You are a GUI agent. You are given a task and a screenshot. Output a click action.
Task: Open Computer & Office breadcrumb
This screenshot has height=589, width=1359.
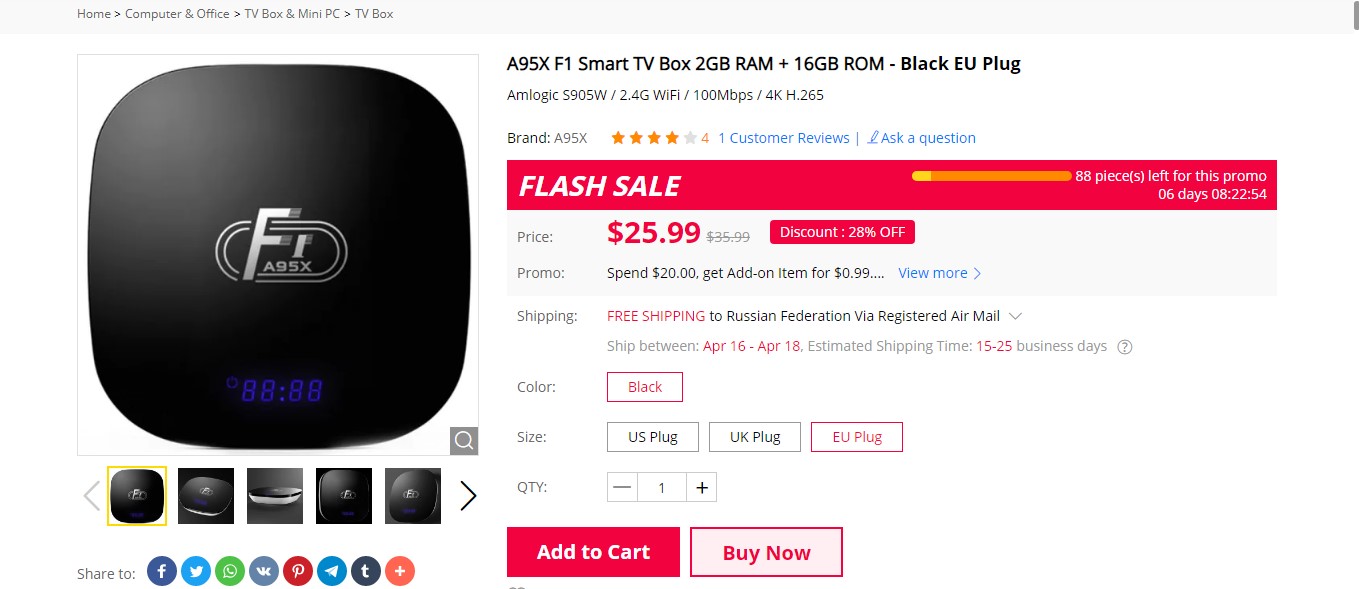(x=177, y=14)
